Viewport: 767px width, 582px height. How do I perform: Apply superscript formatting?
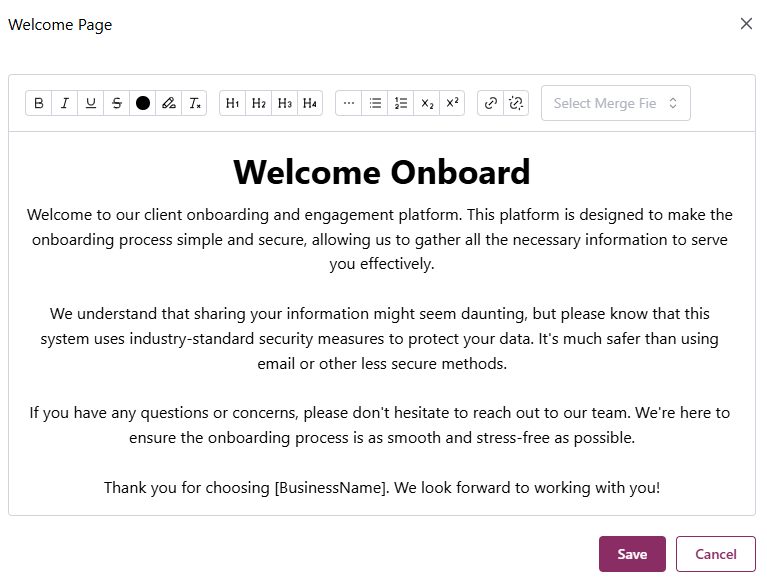point(452,103)
